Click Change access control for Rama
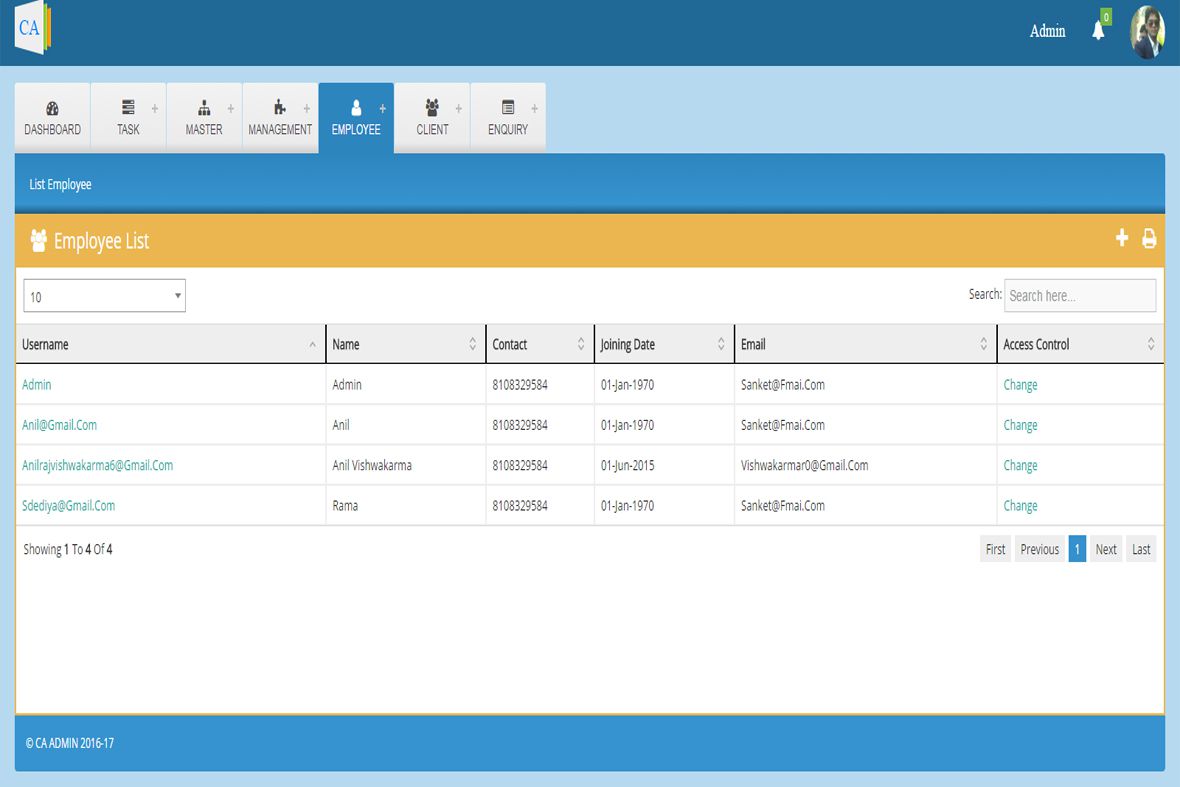Screen dimensions: 1180x787 coord(1020,506)
